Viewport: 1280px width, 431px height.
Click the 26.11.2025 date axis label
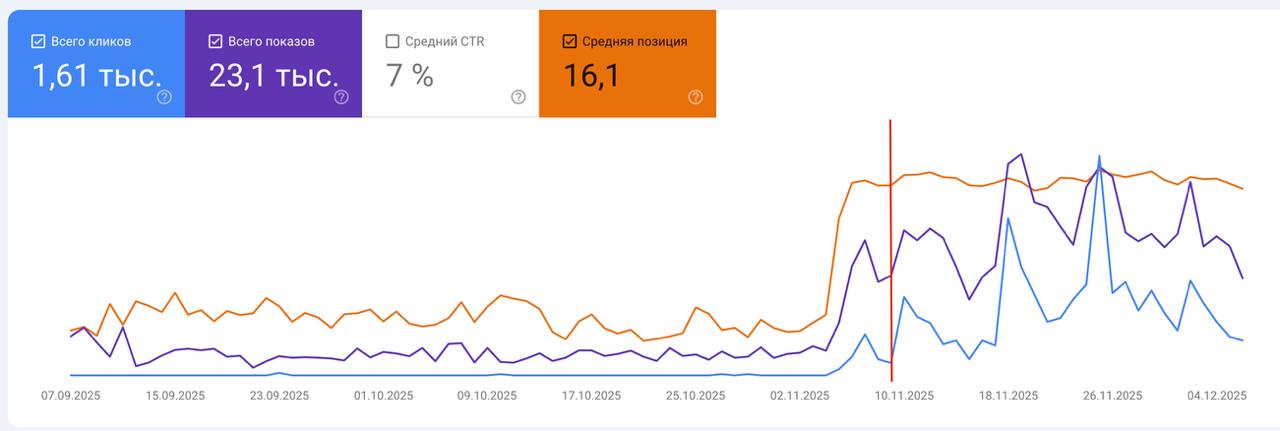(1112, 396)
